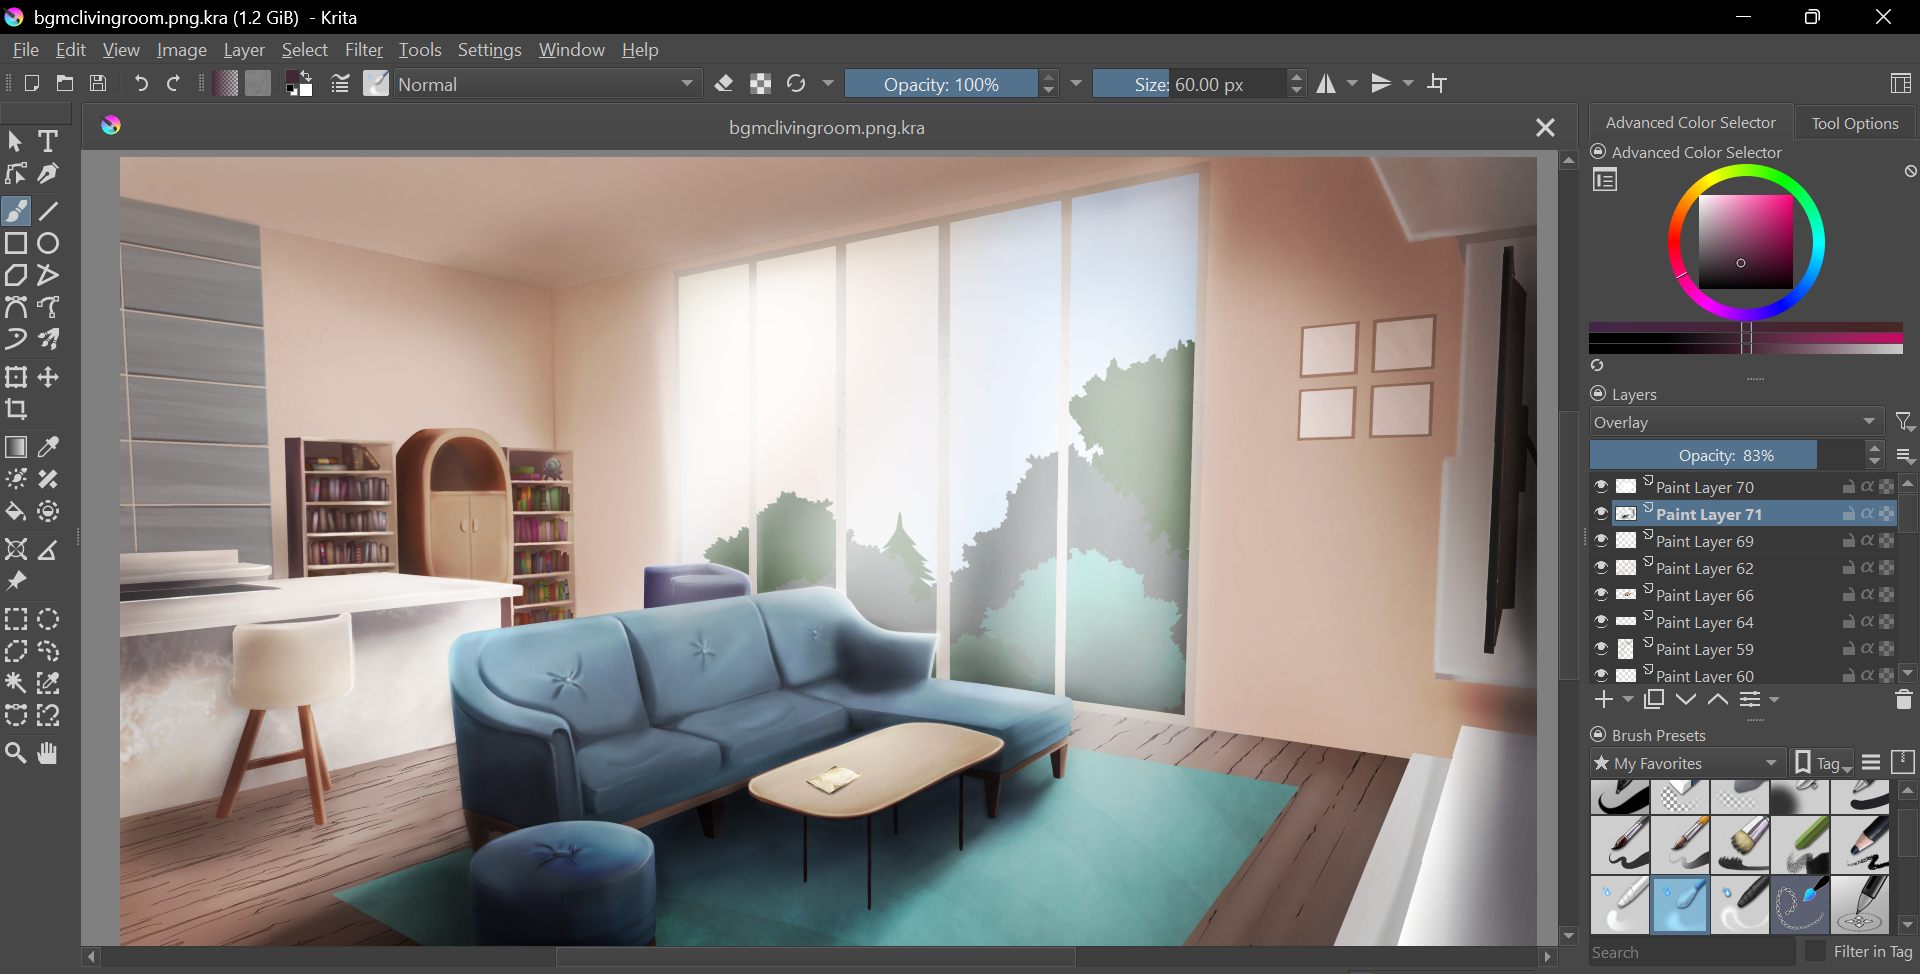This screenshot has height=974, width=1920.
Task: Select the Pan hand tool
Action: (48, 753)
